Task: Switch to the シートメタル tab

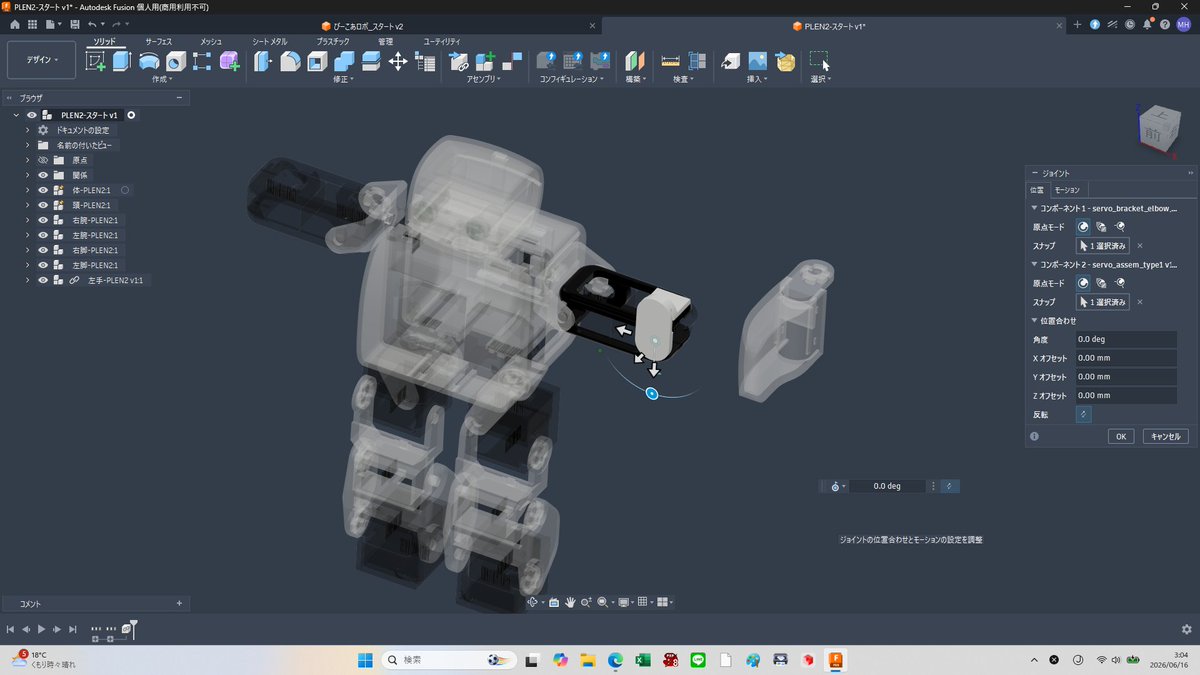Action: pyautogui.click(x=270, y=41)
